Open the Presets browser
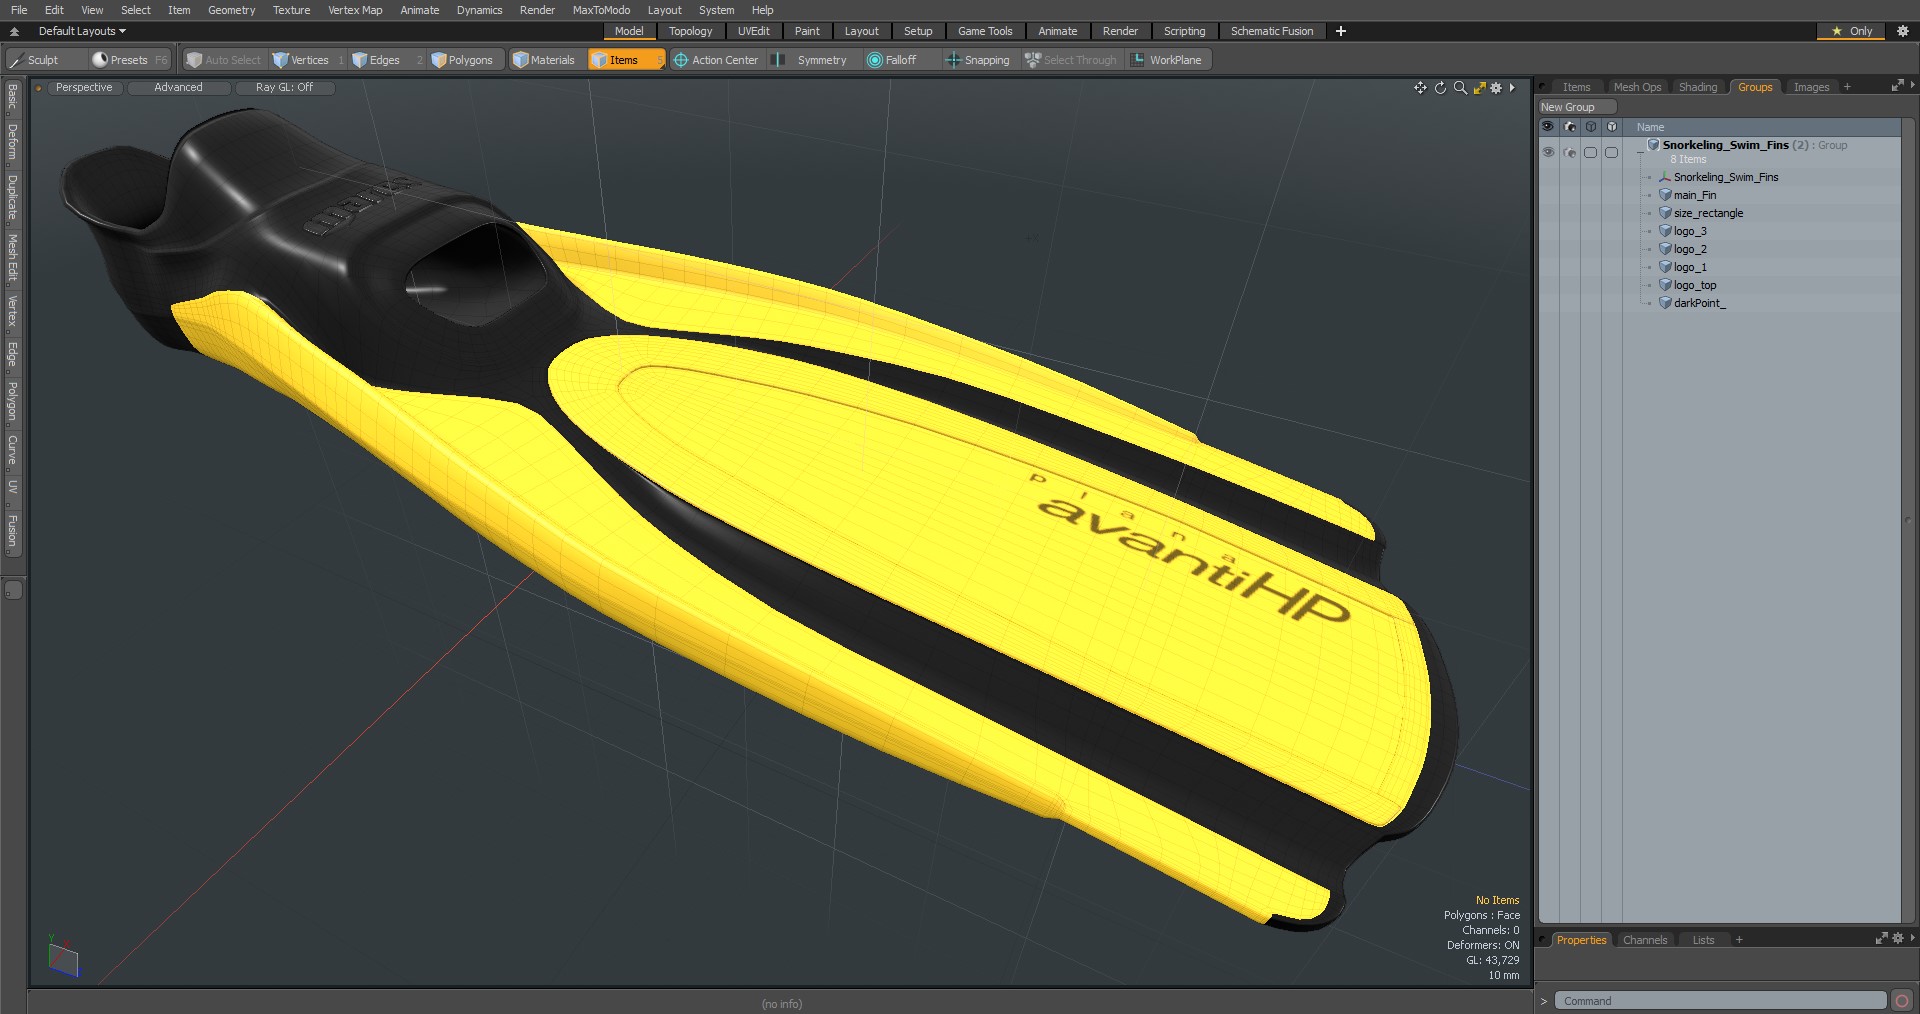This screenshot has width=1920, height=1014. coord(129,60)
